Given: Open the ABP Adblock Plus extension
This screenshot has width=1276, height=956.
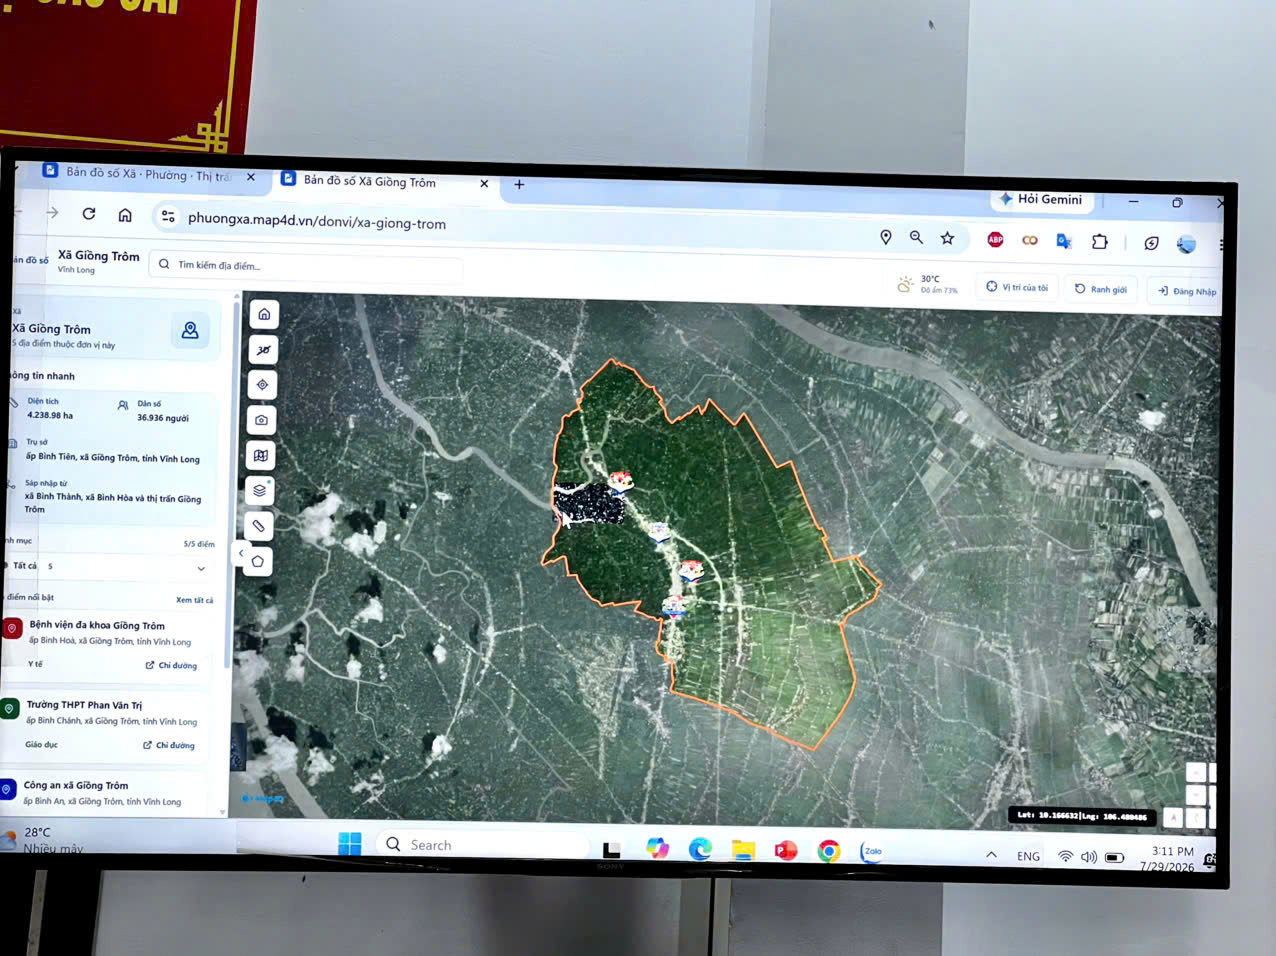Looking at the screenshot, I should coord(995,239).
